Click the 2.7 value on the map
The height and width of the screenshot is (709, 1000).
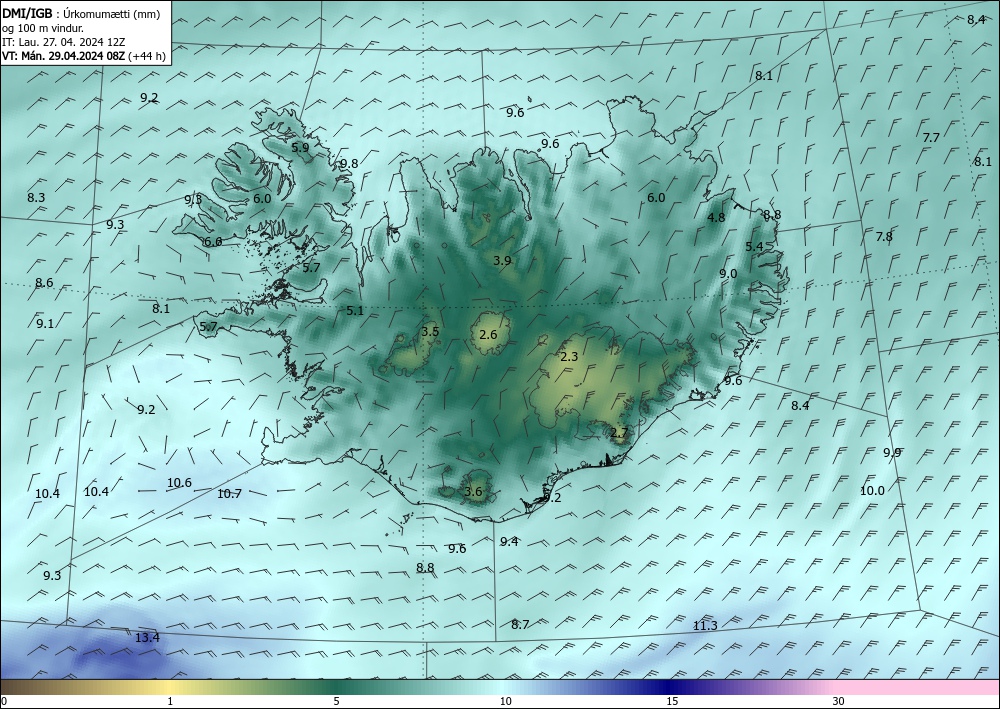point(619,432)
